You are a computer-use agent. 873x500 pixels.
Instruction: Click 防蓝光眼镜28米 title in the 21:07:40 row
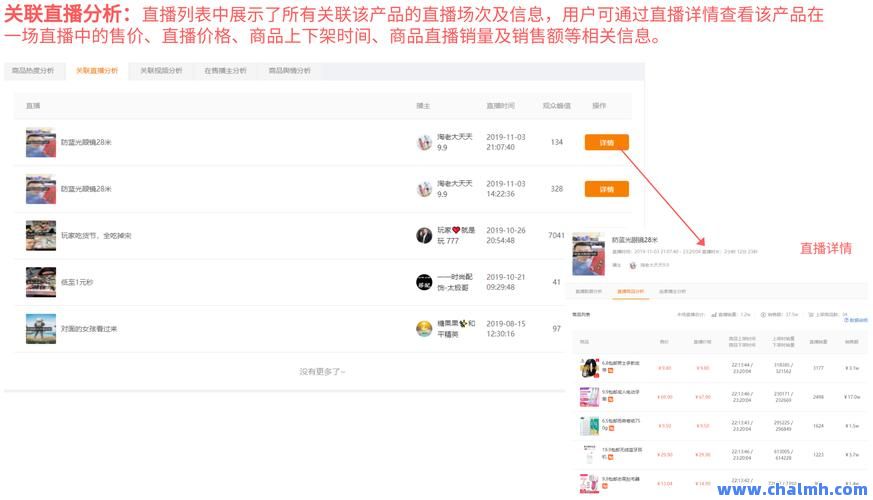[86, 143]
